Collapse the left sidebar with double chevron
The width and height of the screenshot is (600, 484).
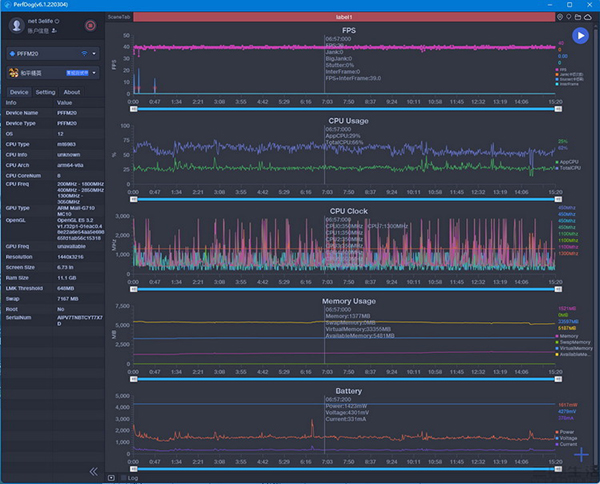coord(93,471)
